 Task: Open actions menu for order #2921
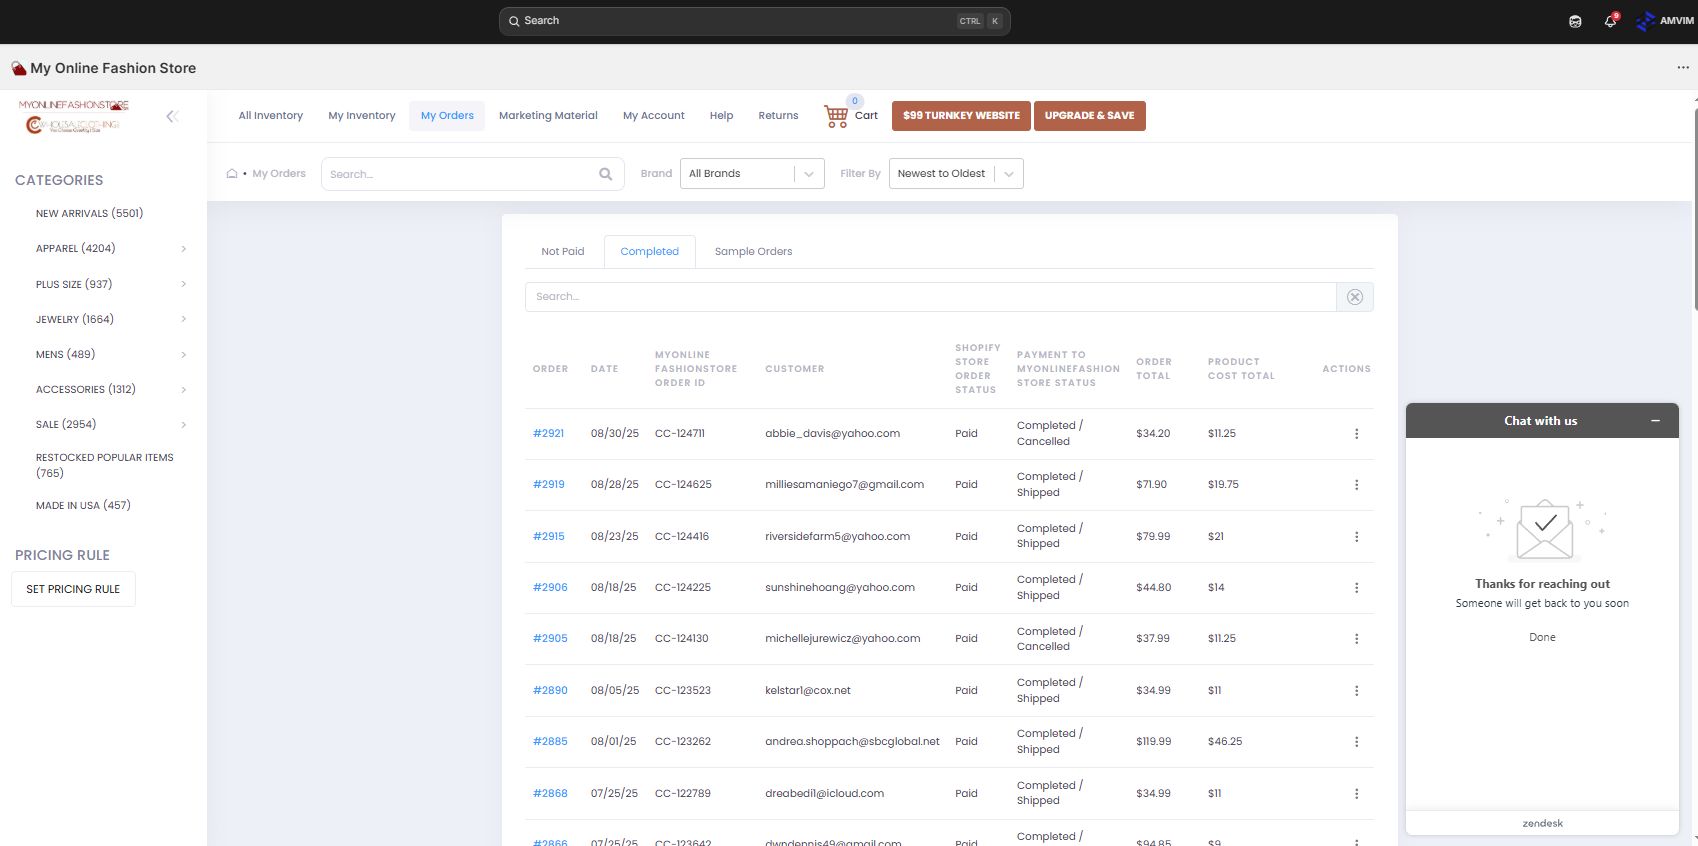click(x=1356, y=434)
